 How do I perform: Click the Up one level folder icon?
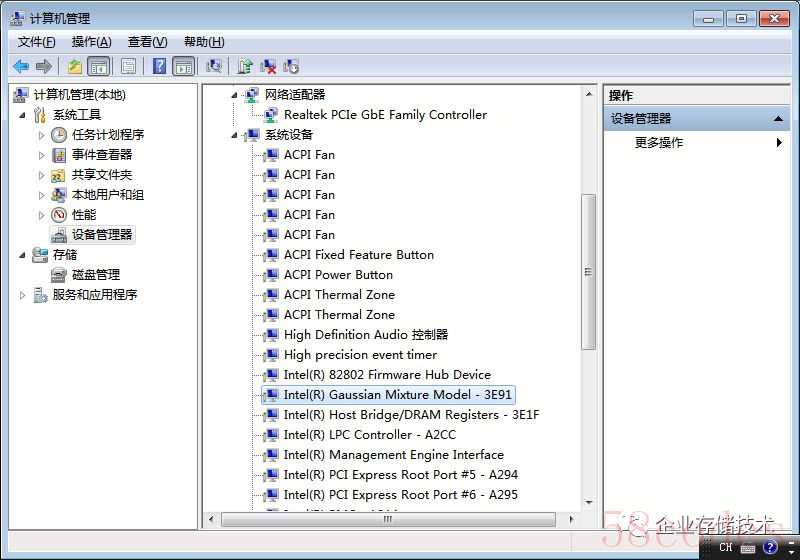pos(74,66)
